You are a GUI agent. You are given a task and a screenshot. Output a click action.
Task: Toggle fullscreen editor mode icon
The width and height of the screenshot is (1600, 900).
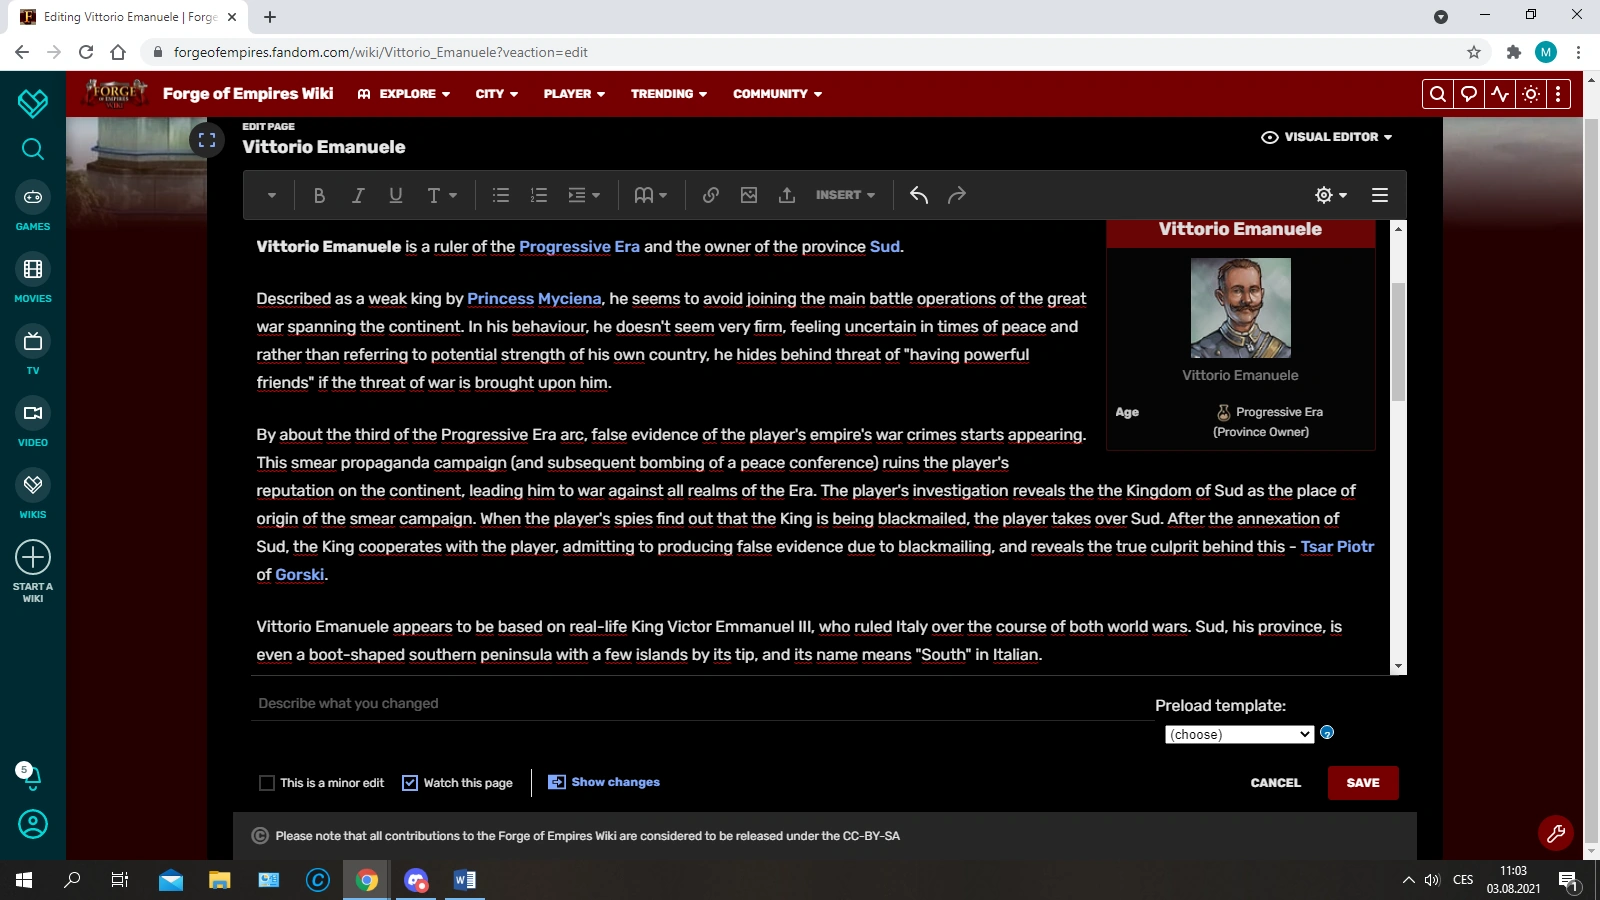[207, 140]
